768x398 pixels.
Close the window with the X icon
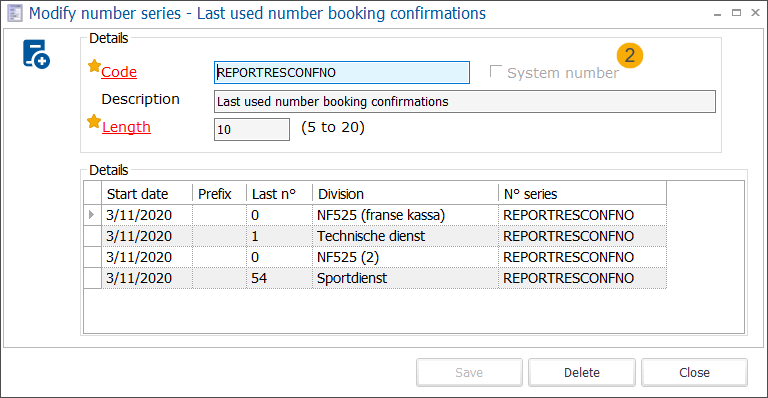[x=755, y=13]
